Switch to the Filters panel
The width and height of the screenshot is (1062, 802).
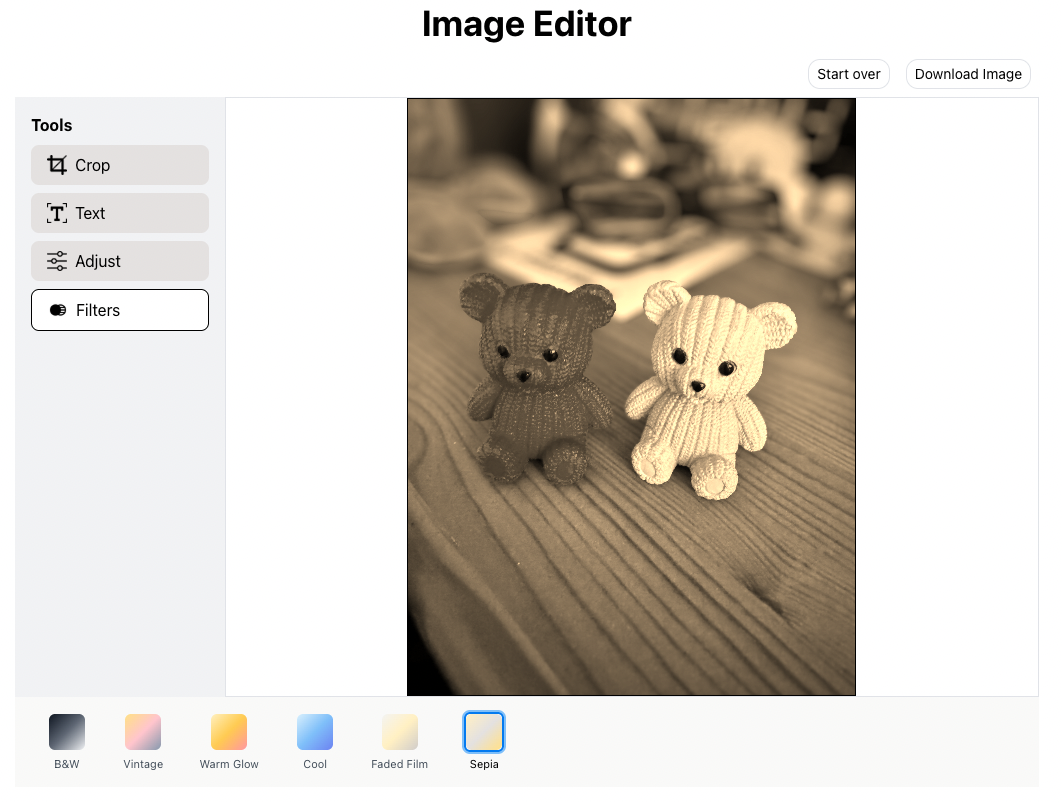[119, 310]
